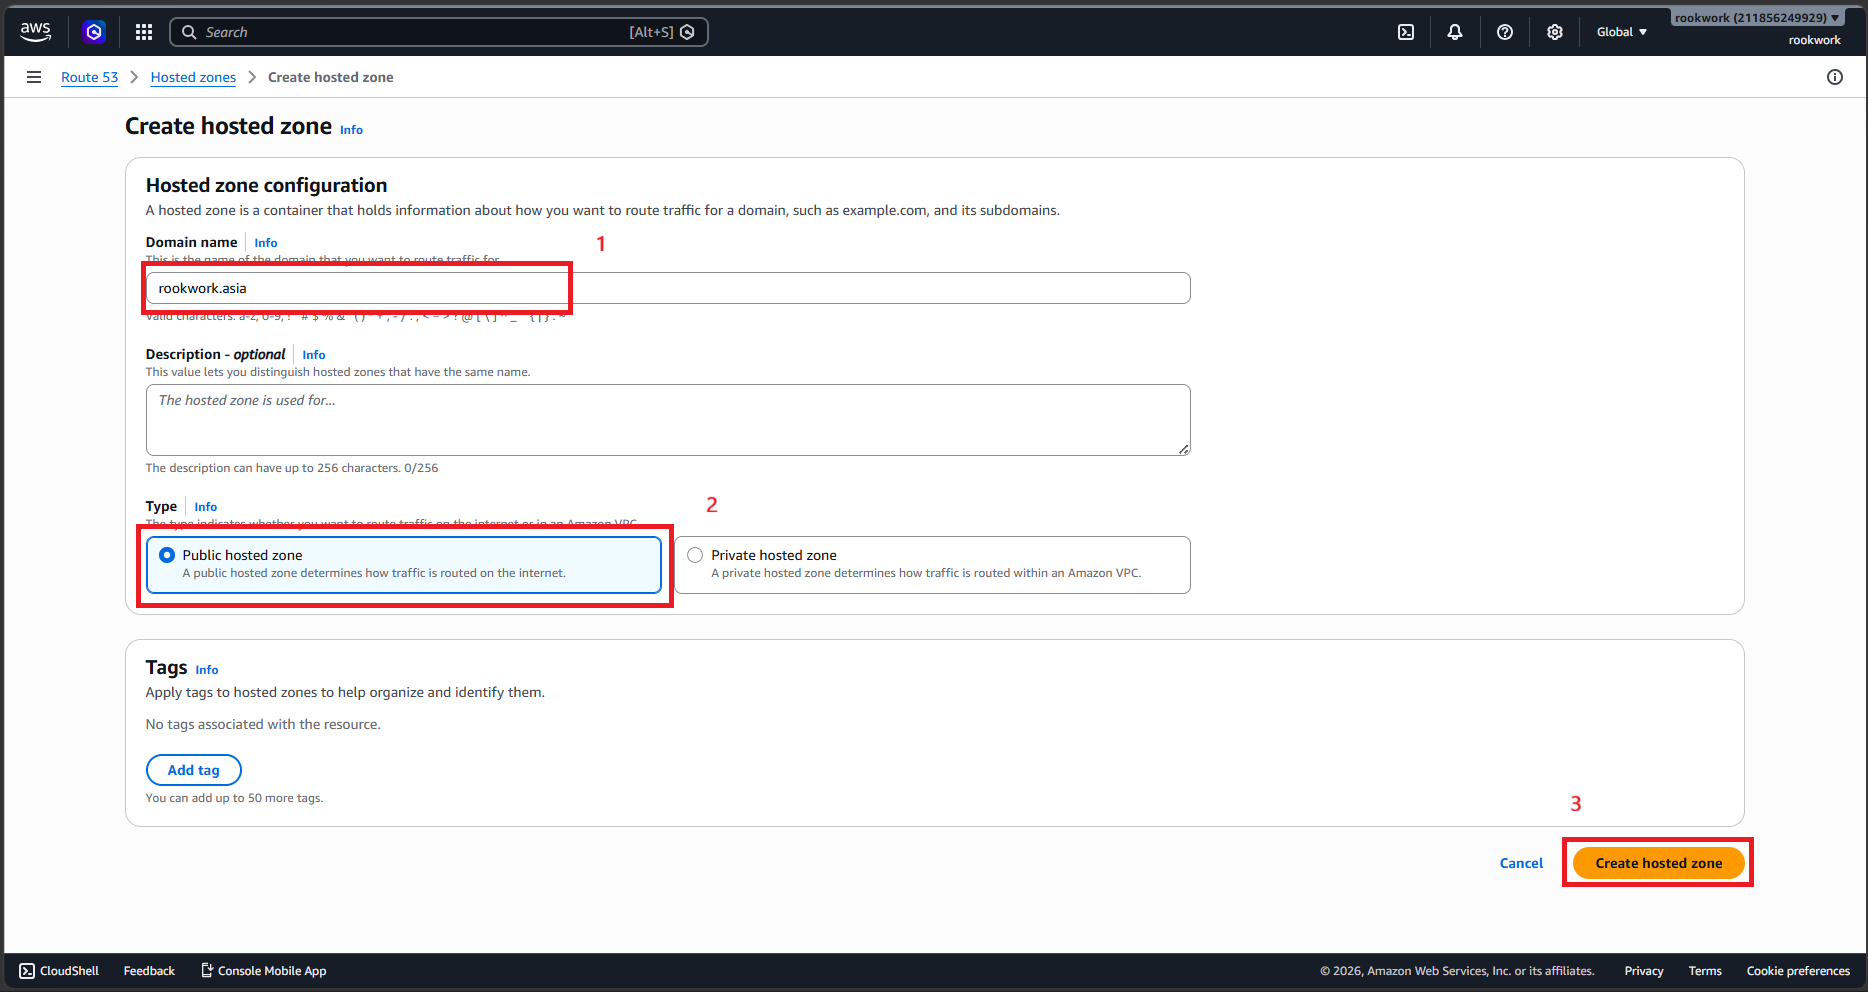Viewport: 1868px width, 992px height.
Task: Click 'No tags associated with the resource.' text
Action: click(263, 724)
